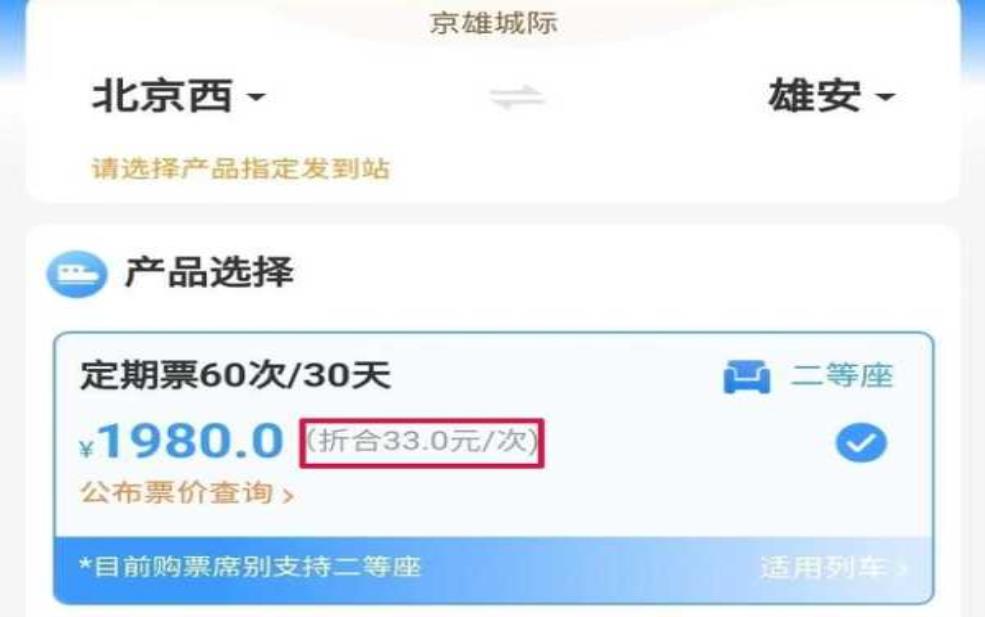Click the 请选择产品指定发到站 hint text
Screen dimensions: 985x617
(241, 168)
